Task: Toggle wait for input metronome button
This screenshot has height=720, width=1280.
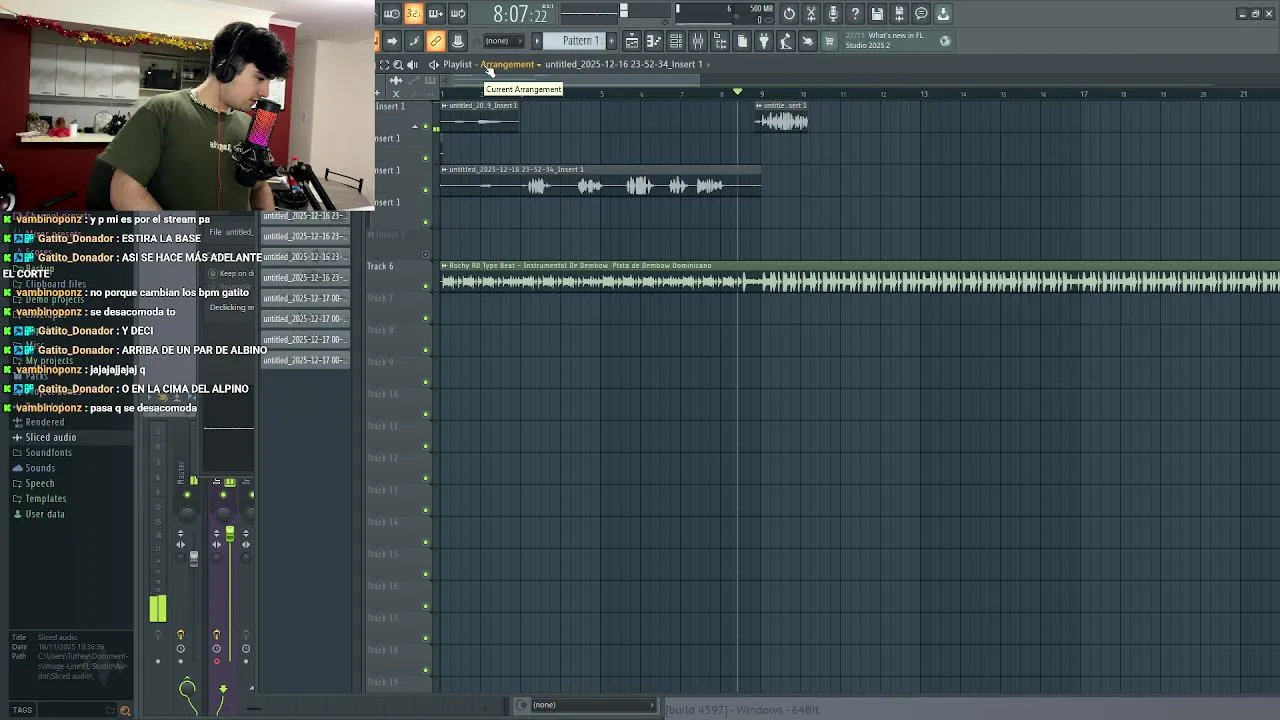Action: pos(391,14)
